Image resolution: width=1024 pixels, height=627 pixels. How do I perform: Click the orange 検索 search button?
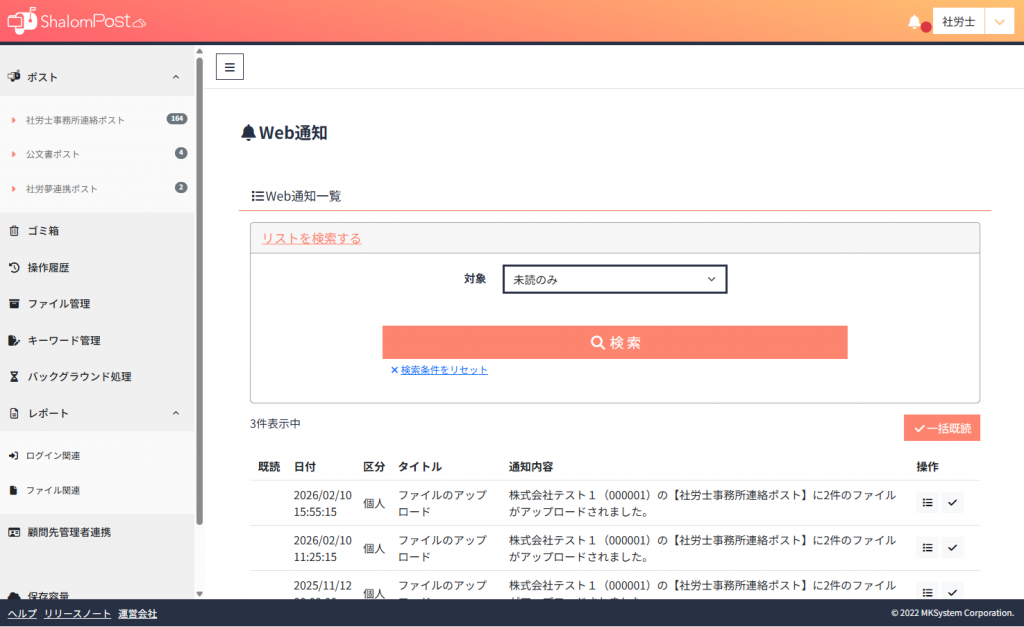[x=614, y=342]
